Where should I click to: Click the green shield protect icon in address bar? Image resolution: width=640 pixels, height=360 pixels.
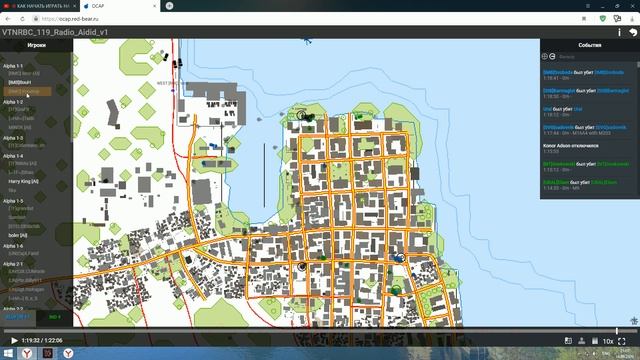(x=602, y=19)
